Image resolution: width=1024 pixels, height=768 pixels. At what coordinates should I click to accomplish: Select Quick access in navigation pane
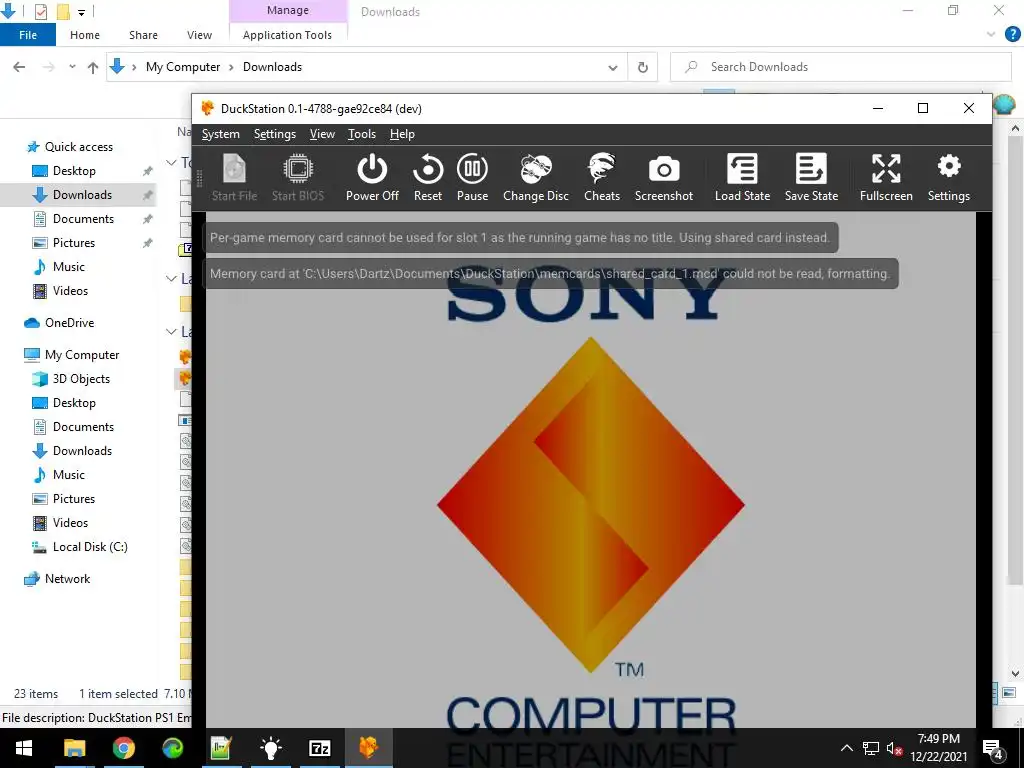click(78, 147)
